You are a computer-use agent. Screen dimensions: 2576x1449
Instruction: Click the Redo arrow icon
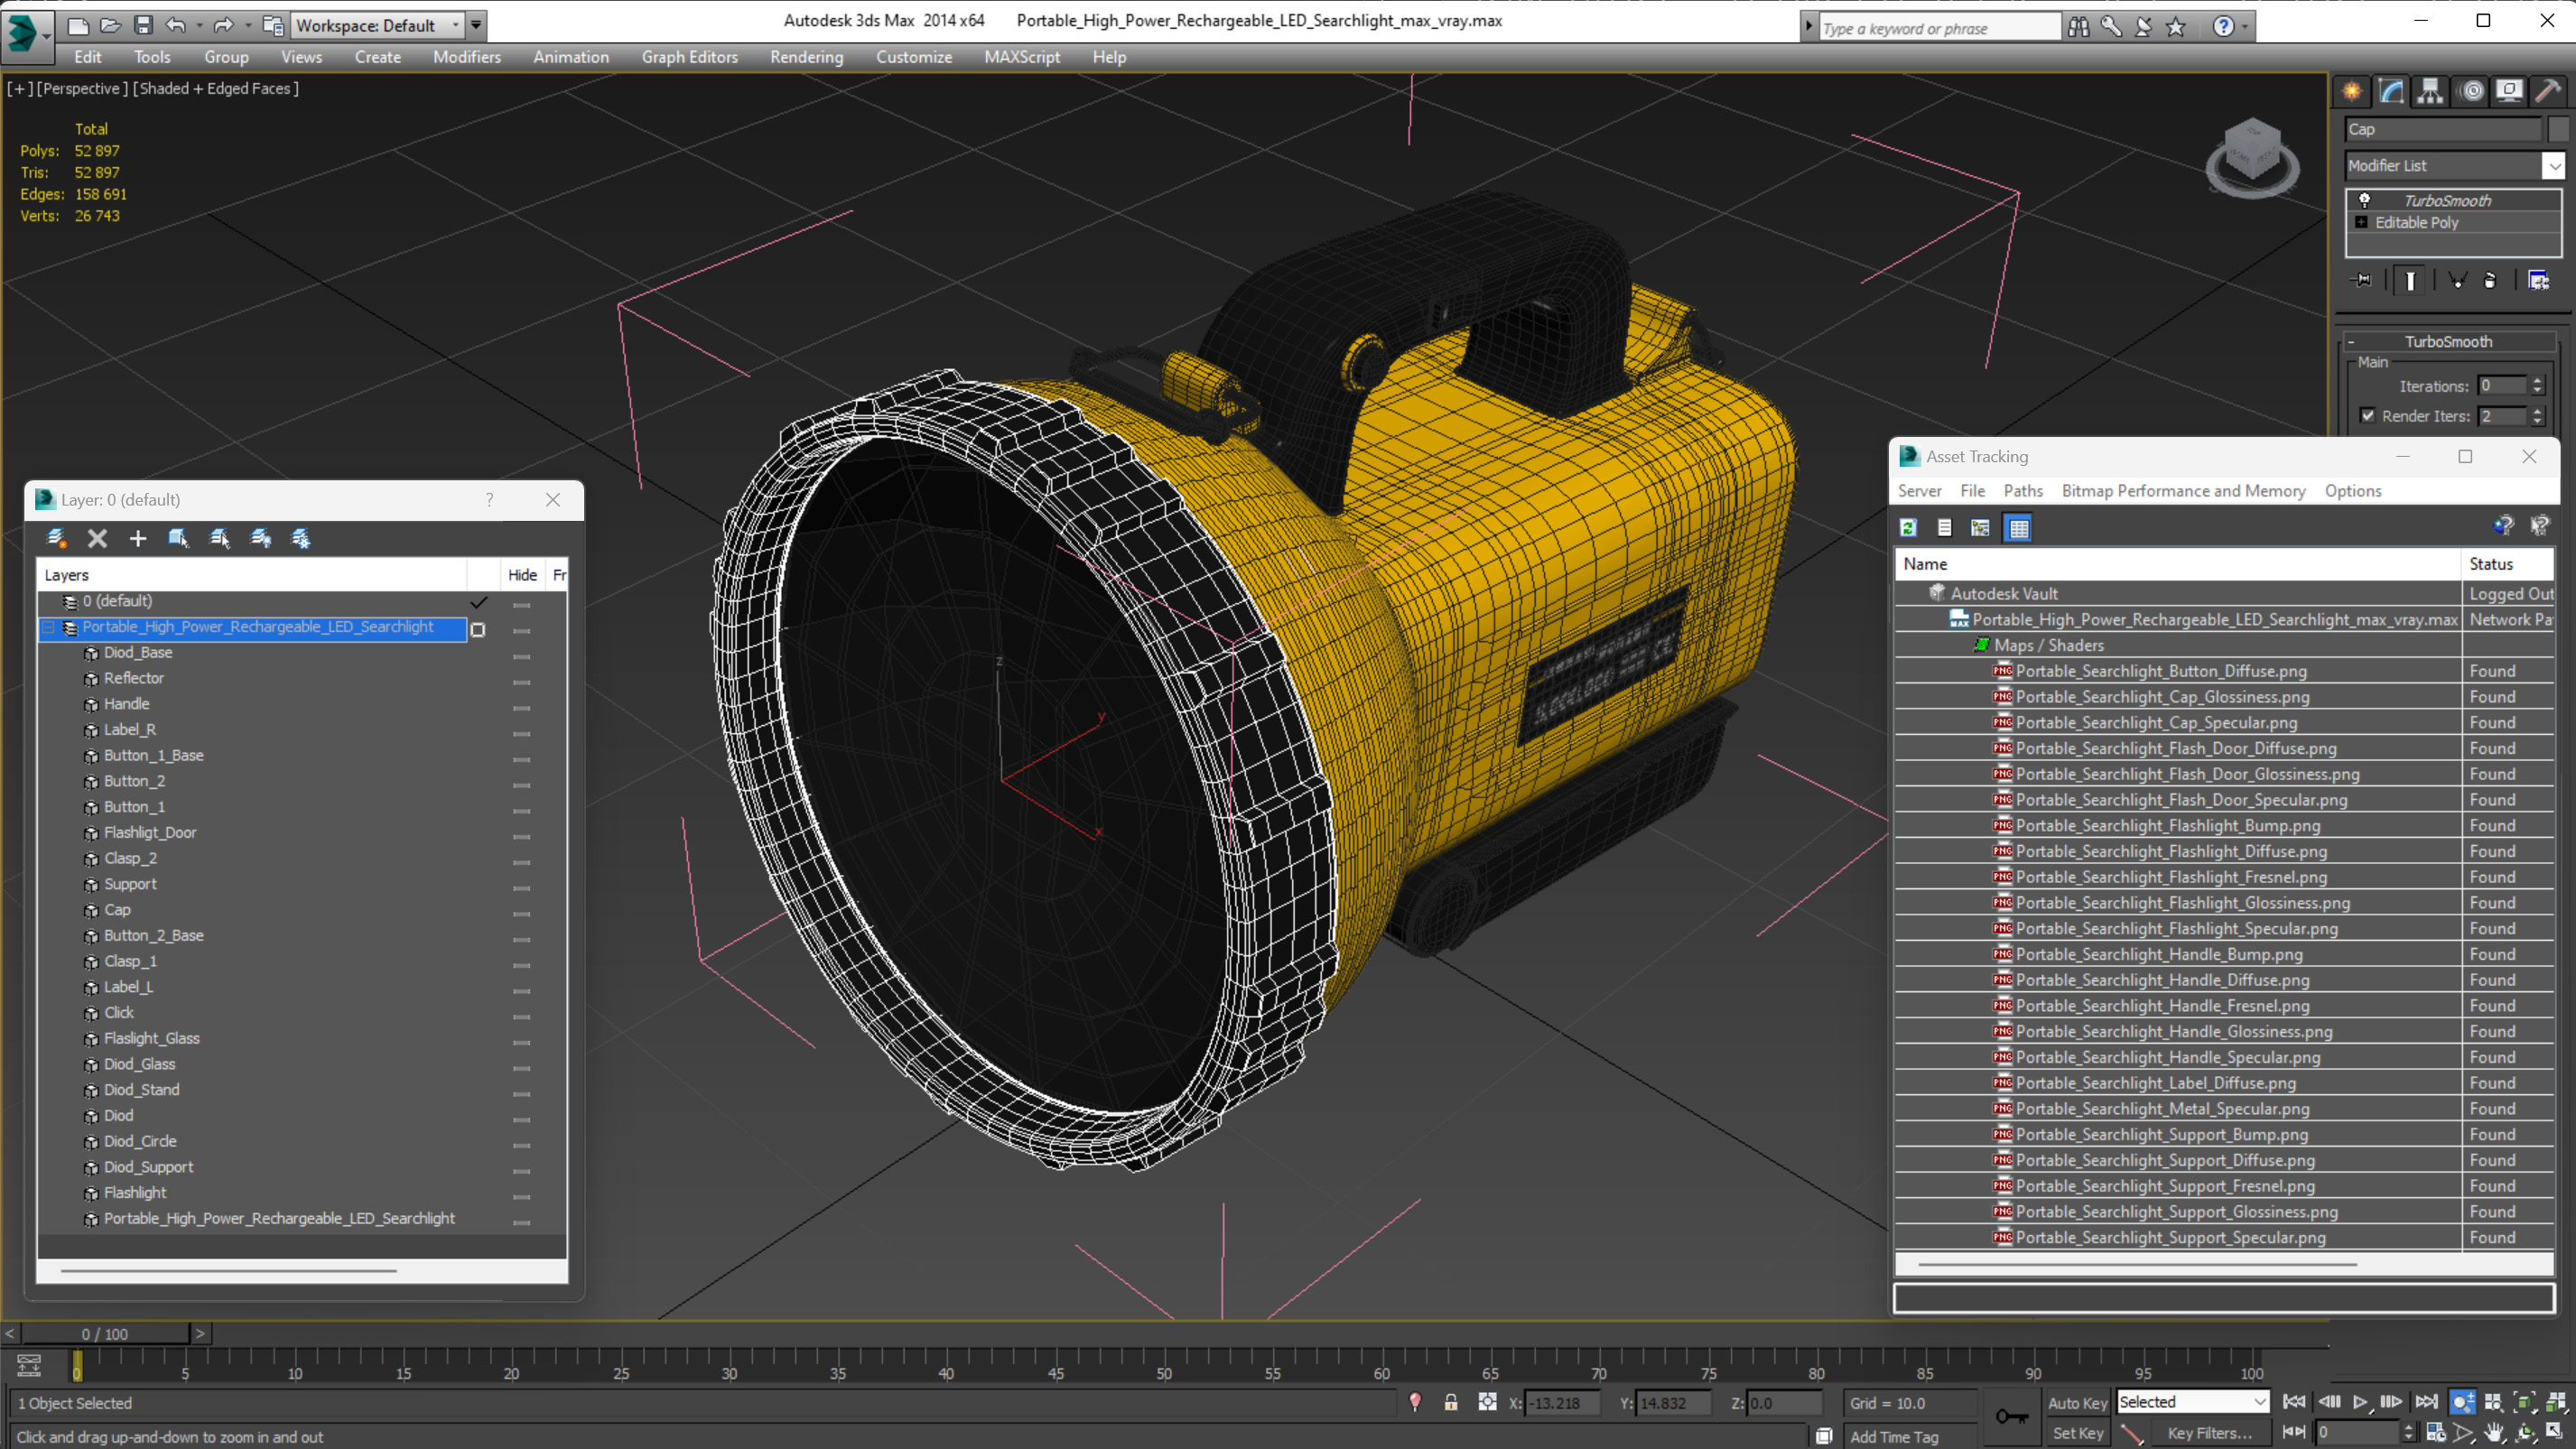(223, 25)
